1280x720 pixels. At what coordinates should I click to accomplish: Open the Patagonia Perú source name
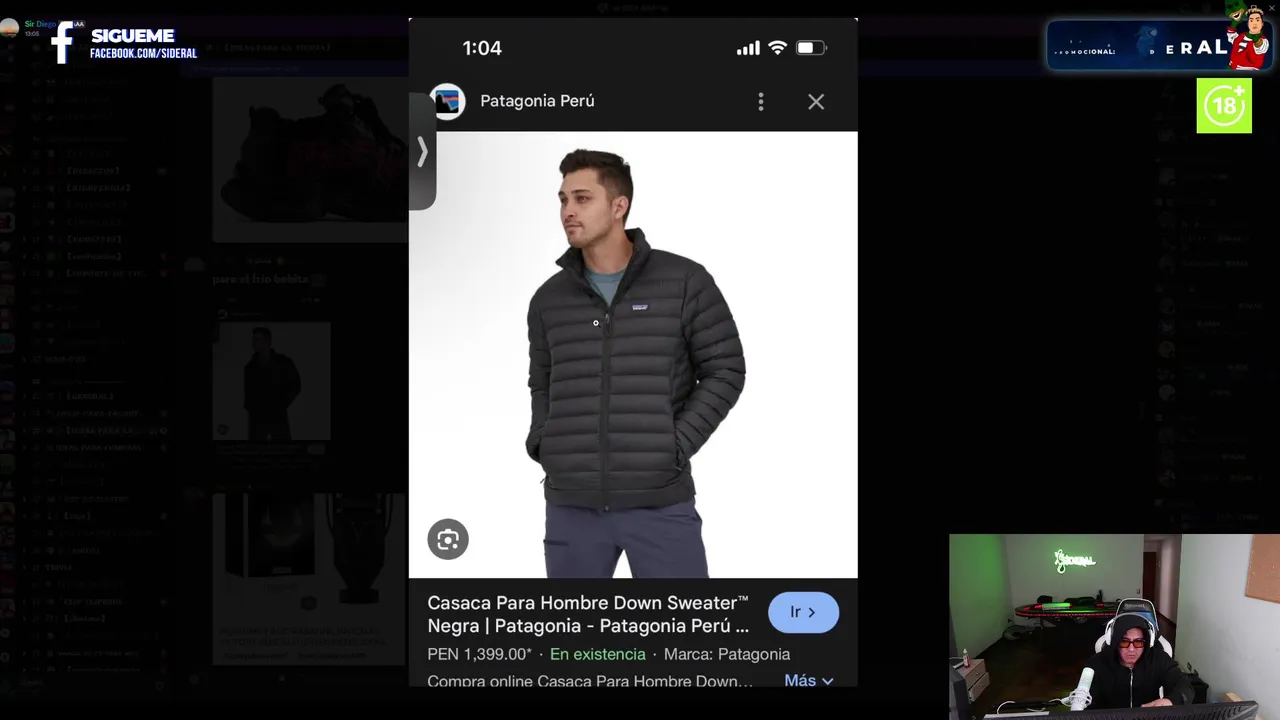[537, 101]
